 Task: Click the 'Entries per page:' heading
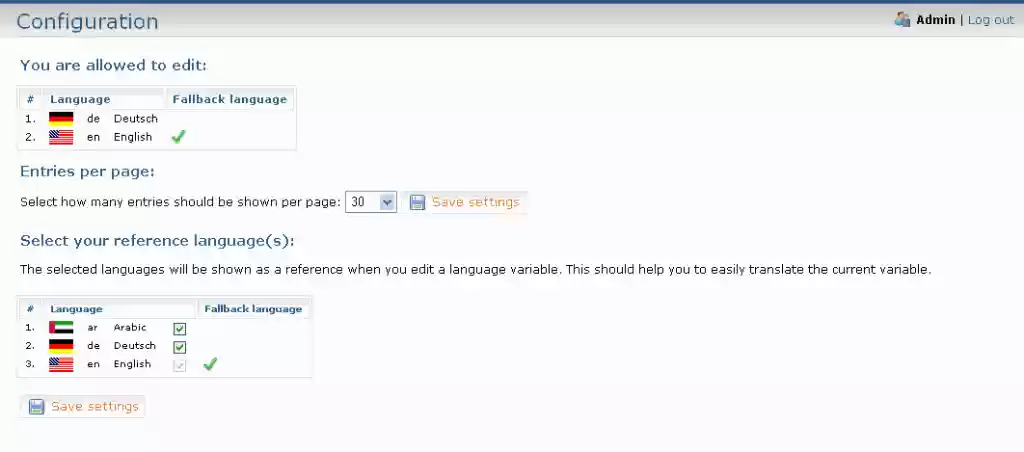88,172
